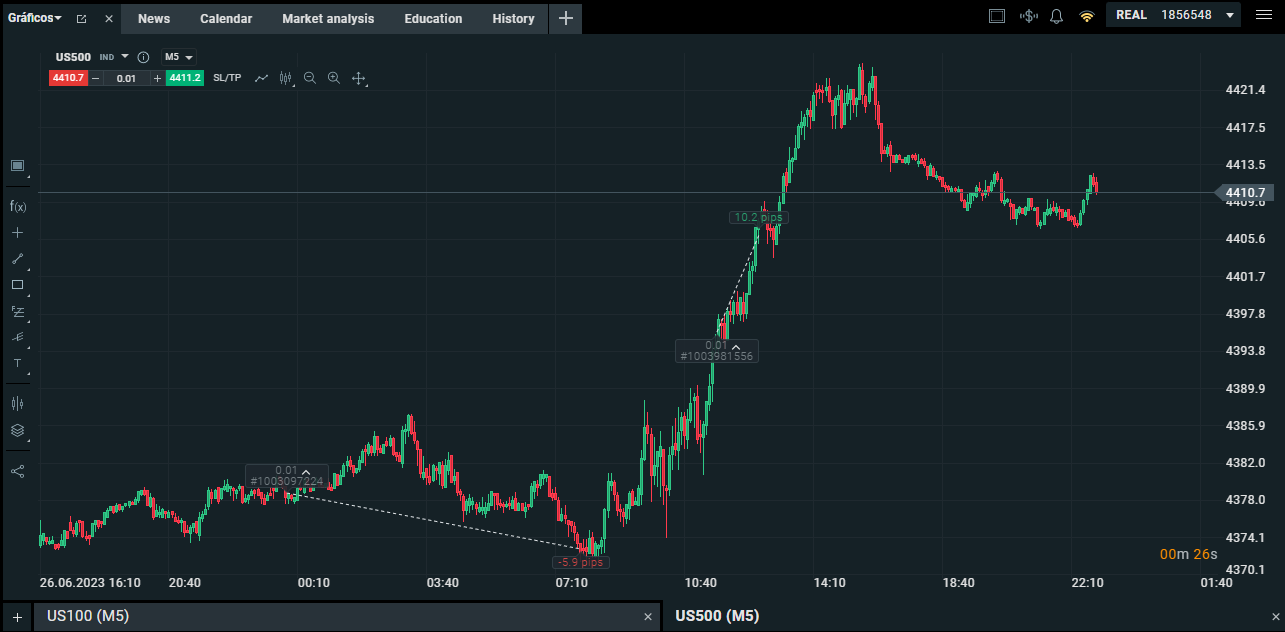Image resolution: width=1285 pixels, height=632 pixels.
Task: Open the main hamburger menu
Action: (x=1262, y=15)
